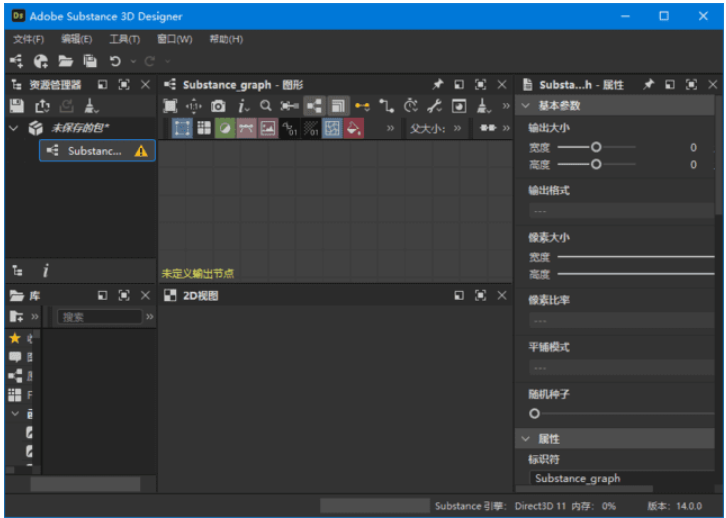
Task: Undo the last action
Action: [115, 61]
